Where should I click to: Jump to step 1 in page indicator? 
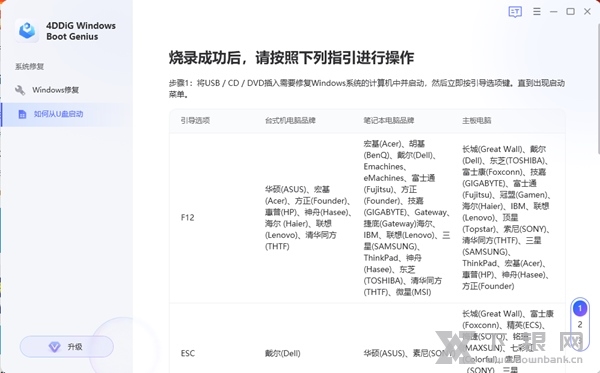click(x=580, y=308)
